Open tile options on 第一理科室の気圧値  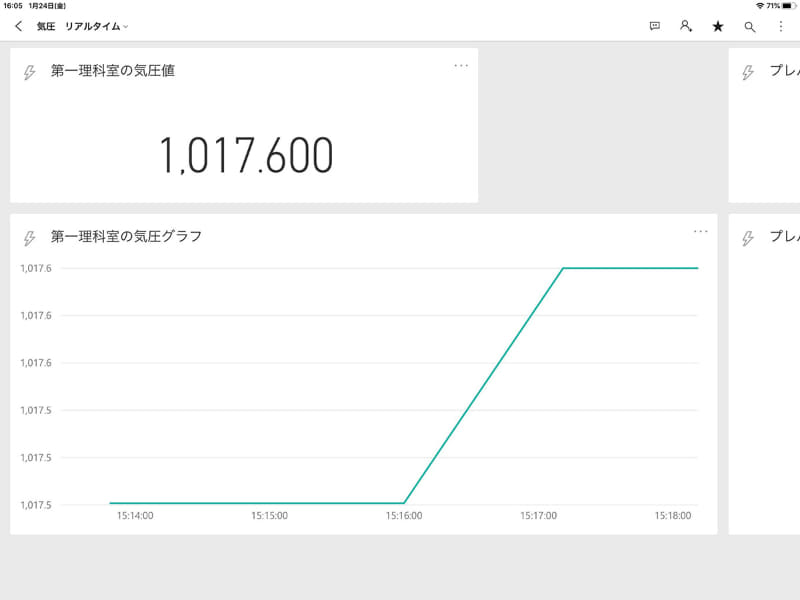point(462,64)
